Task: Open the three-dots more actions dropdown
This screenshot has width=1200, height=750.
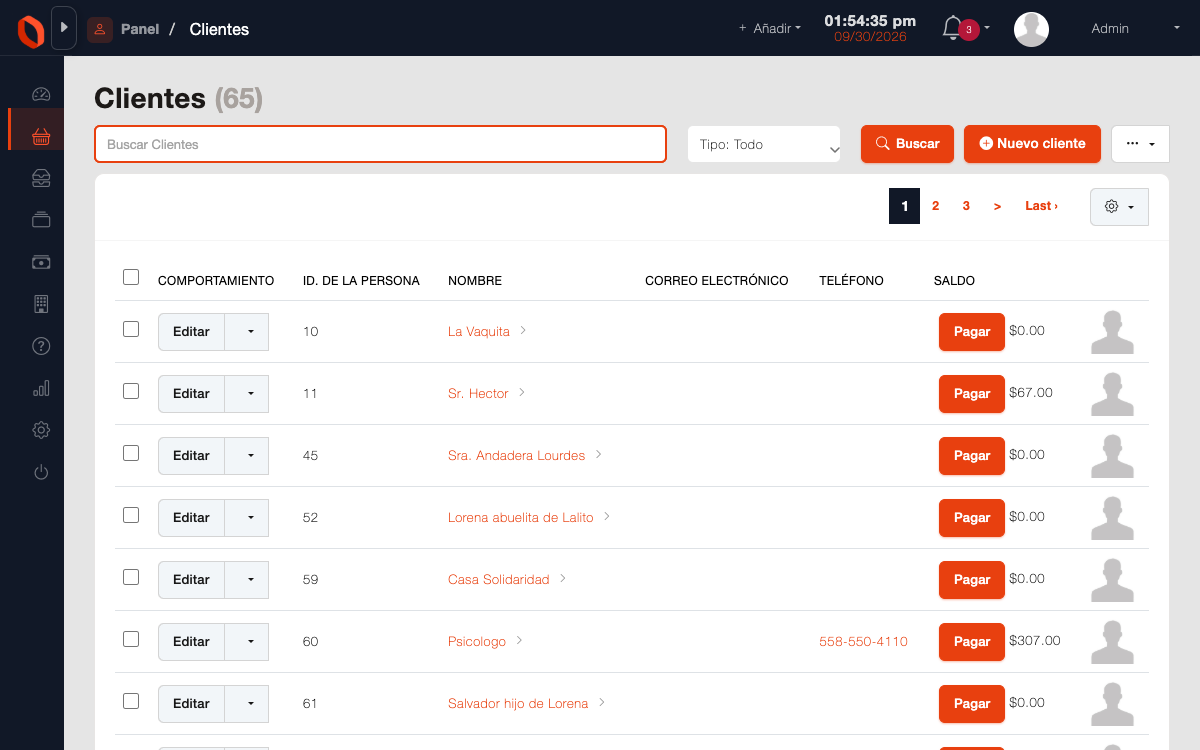Action: pyautogui.click(x=1140, y=144)
